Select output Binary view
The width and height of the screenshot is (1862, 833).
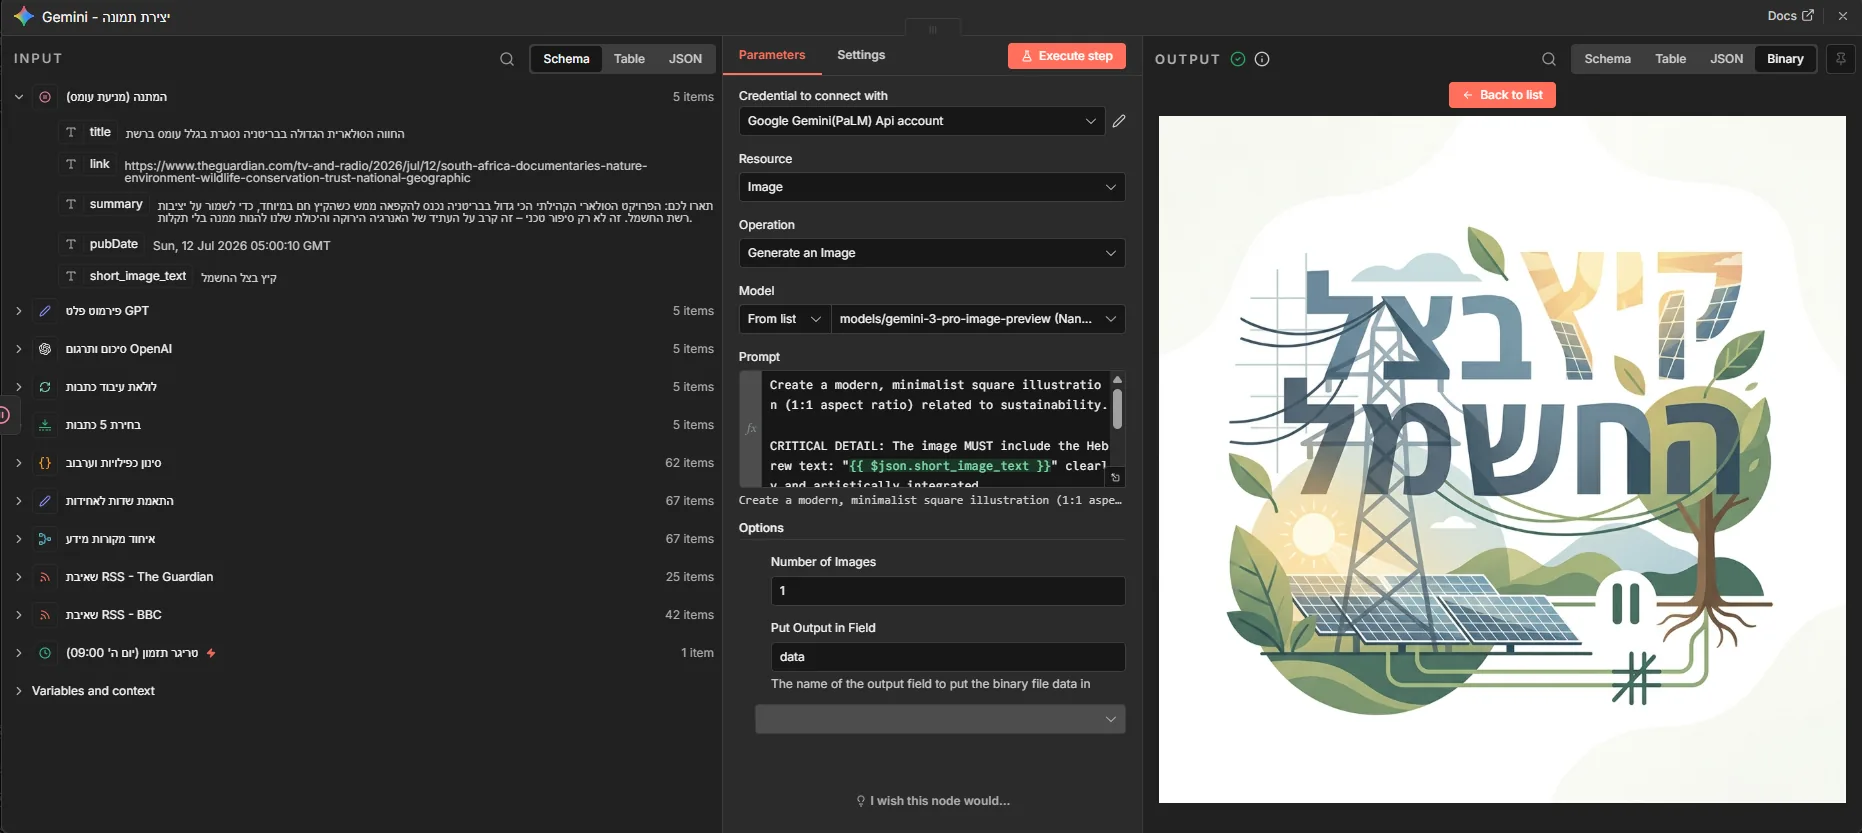click(x=1785, y=59)
